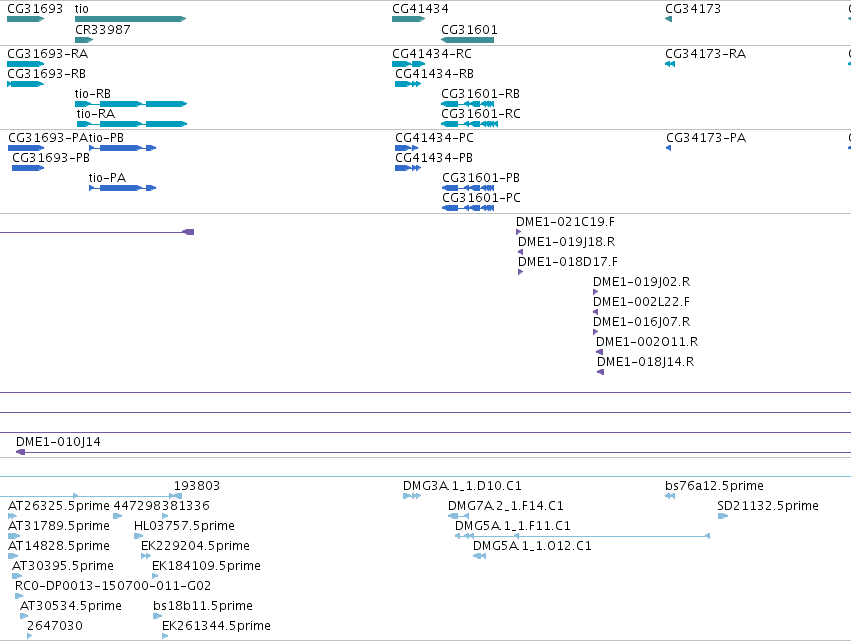Select EST HL03757.5prime
851x641 pixels.
(138, 536)
